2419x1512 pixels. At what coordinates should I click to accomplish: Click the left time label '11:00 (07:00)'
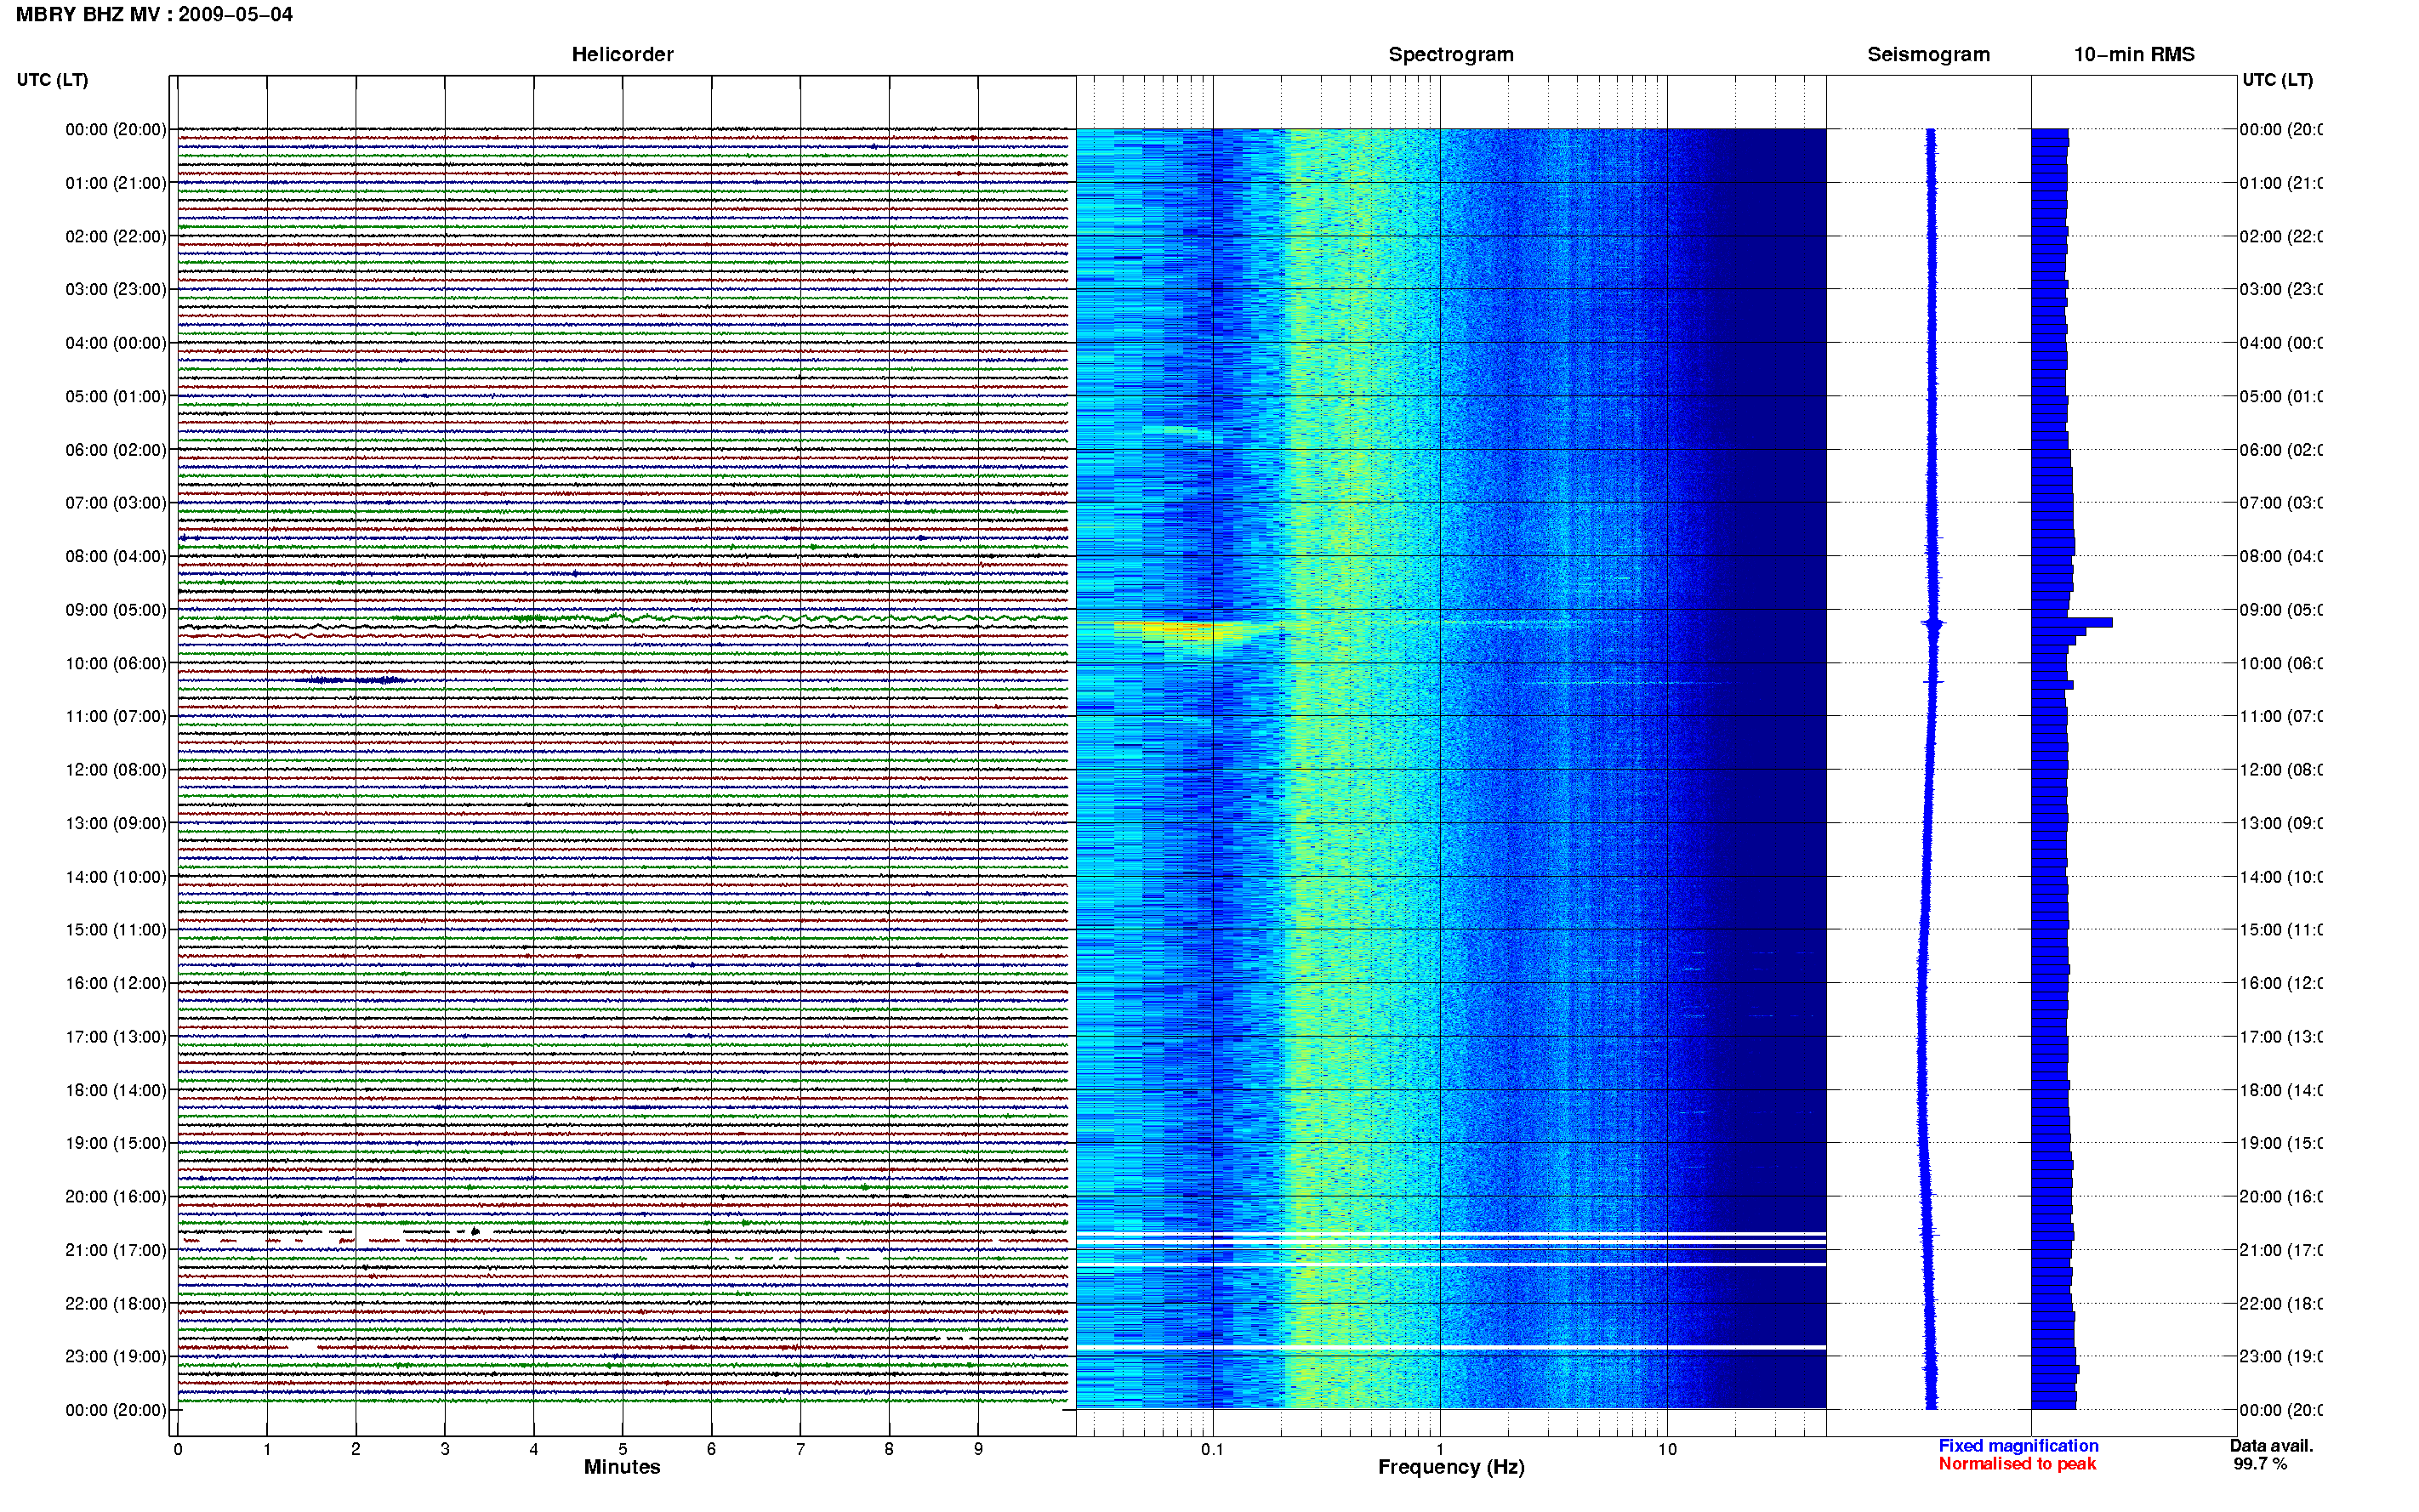(x=116, y=716)
